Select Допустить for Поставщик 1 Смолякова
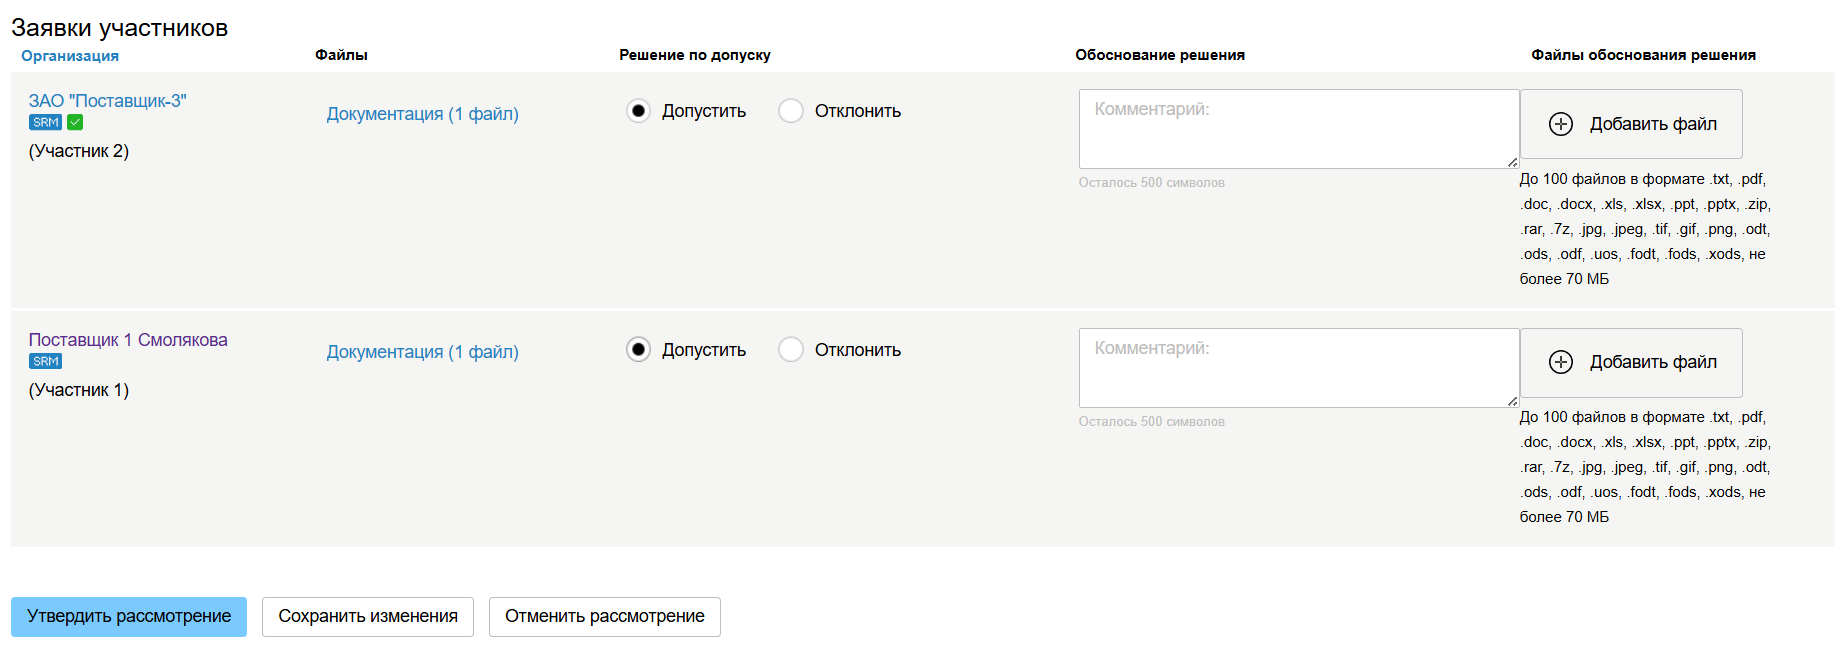 [x=638, y=350]
